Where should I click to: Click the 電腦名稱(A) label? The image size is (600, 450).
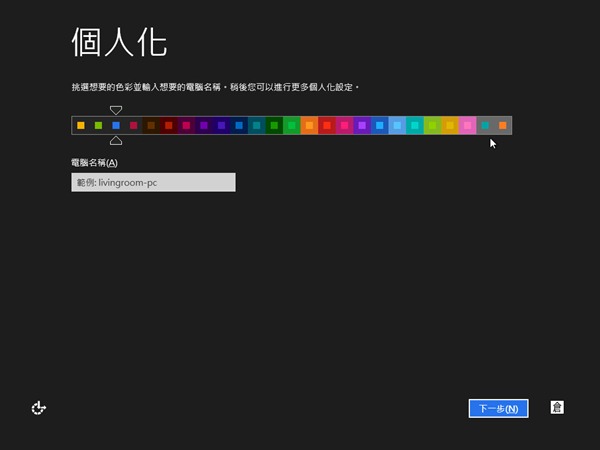click(94, 163)
